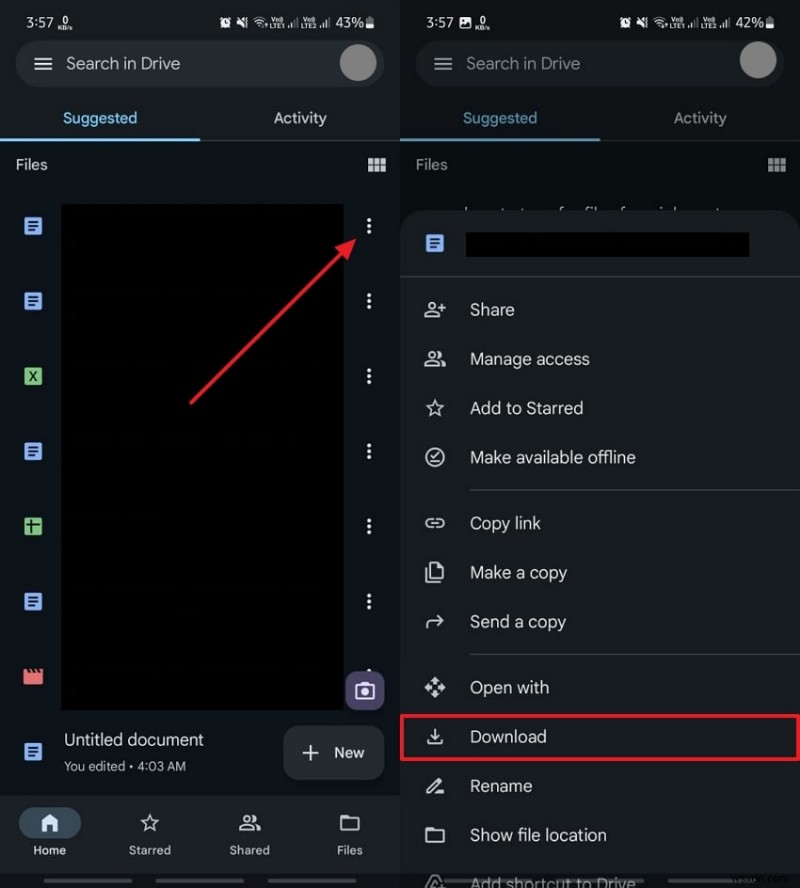Choose Share from the file menu
The image size is (800, 888).
[x=600, y=310]
